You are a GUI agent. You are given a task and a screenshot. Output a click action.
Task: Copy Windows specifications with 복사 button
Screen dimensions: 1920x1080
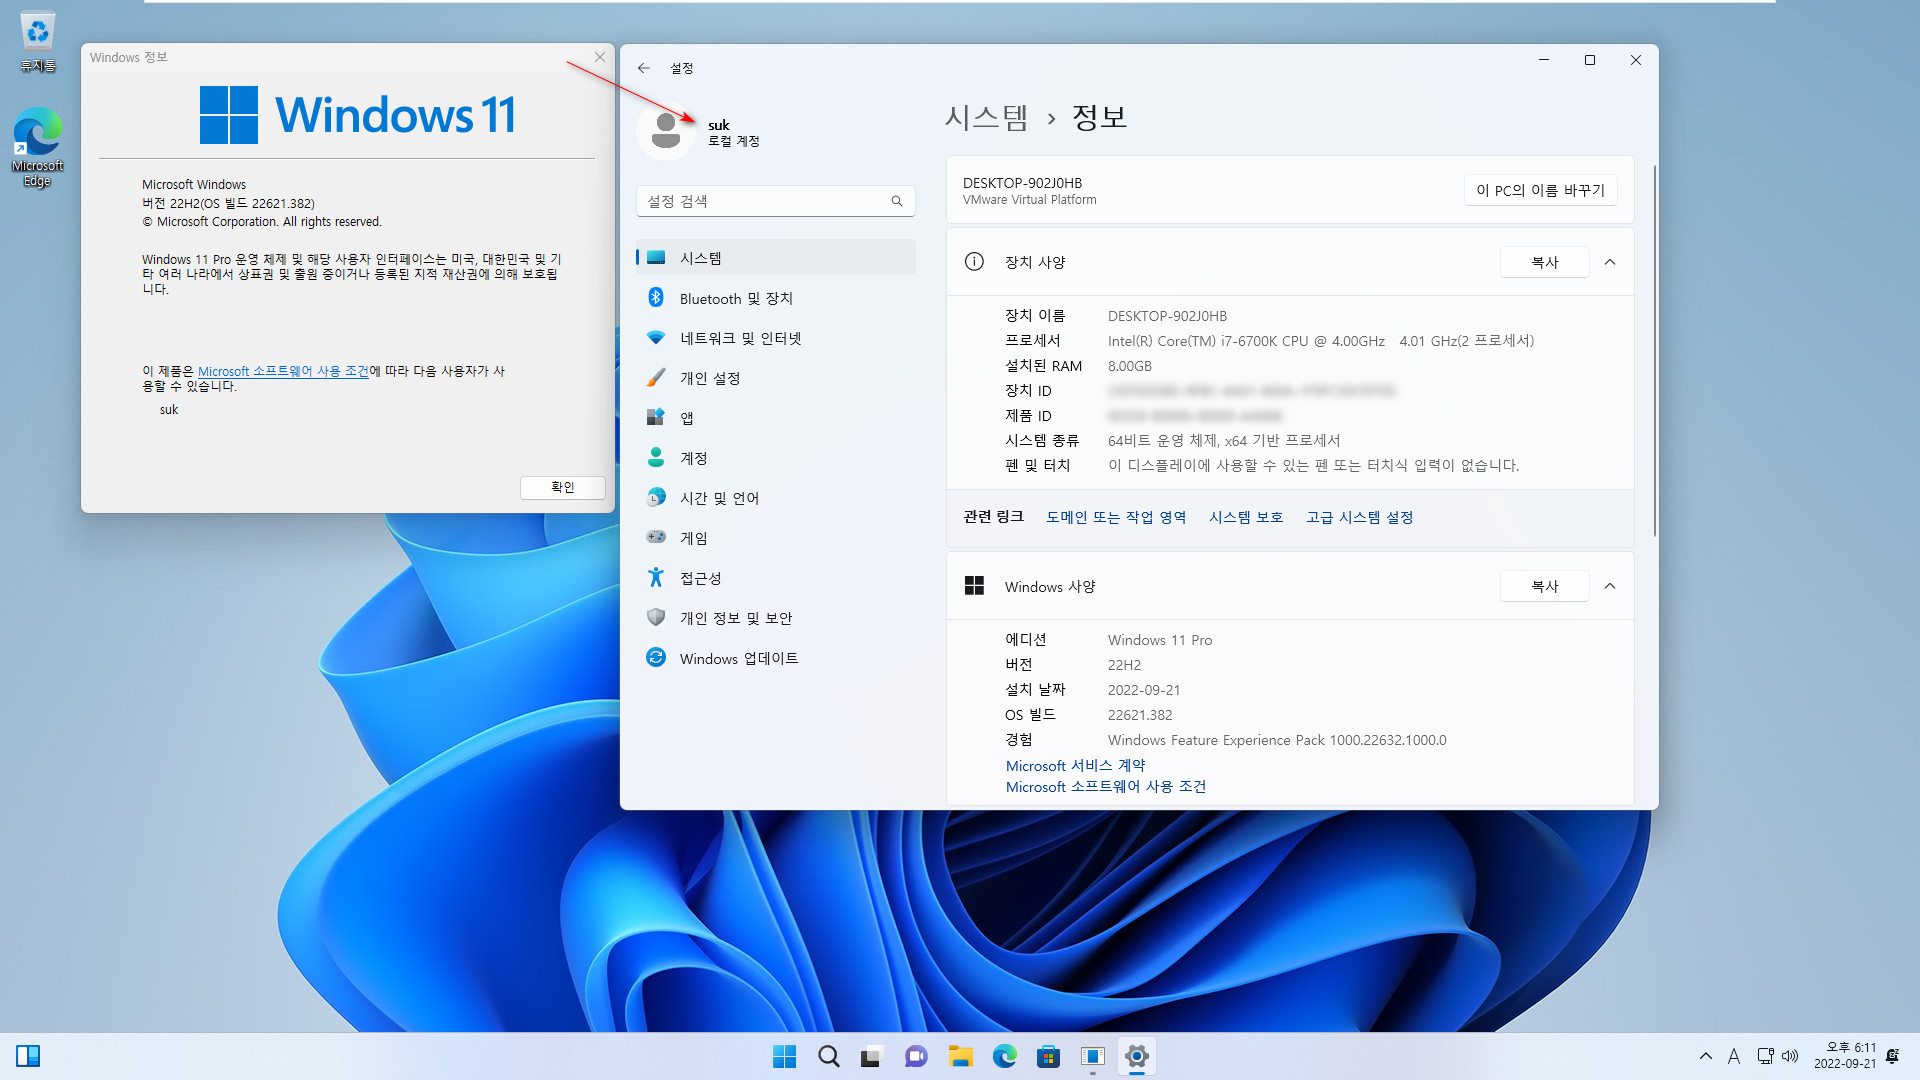coord(1545,586)
